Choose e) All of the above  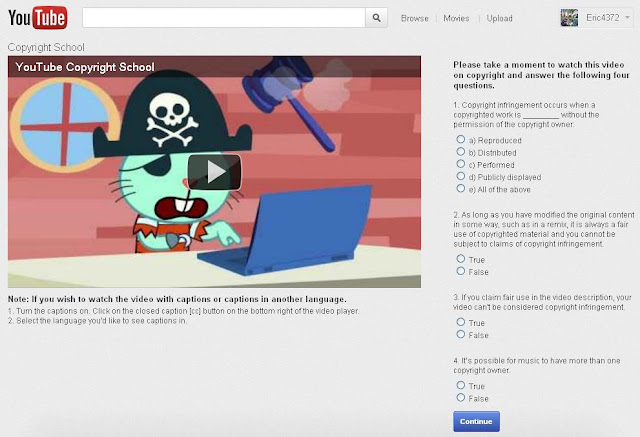461,189
